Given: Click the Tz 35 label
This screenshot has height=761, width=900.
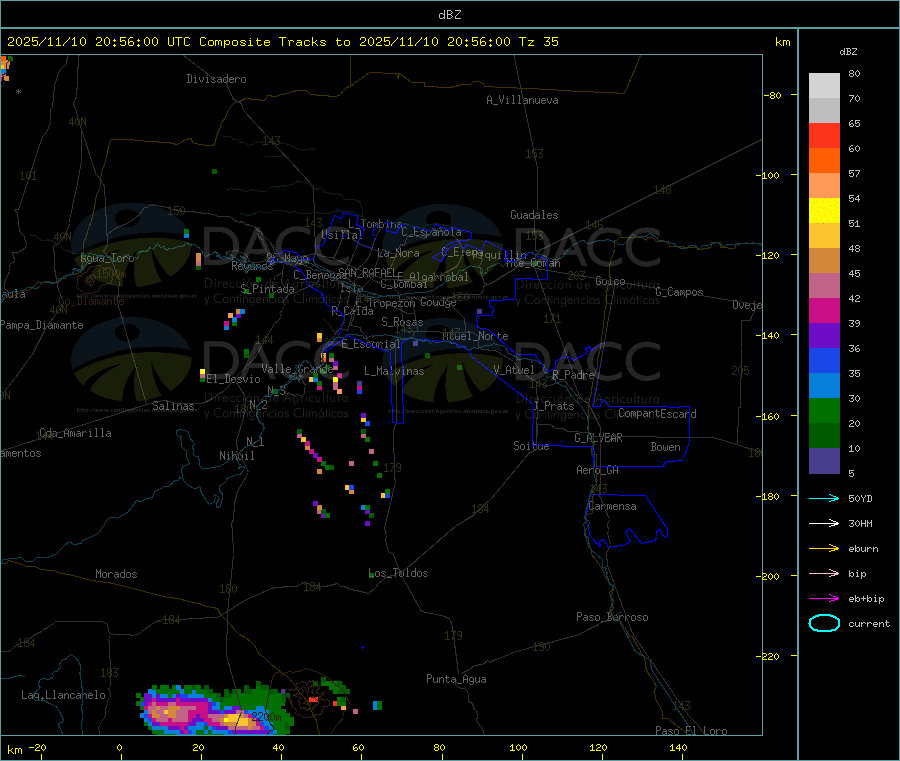Looking at the screenshot, I should tap(538, 42).
